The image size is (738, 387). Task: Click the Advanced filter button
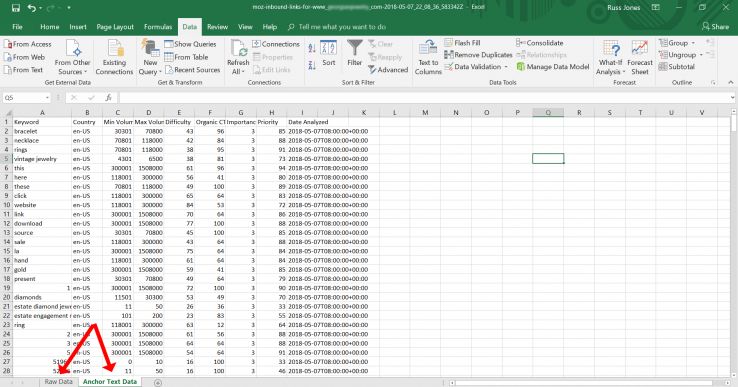388,70
